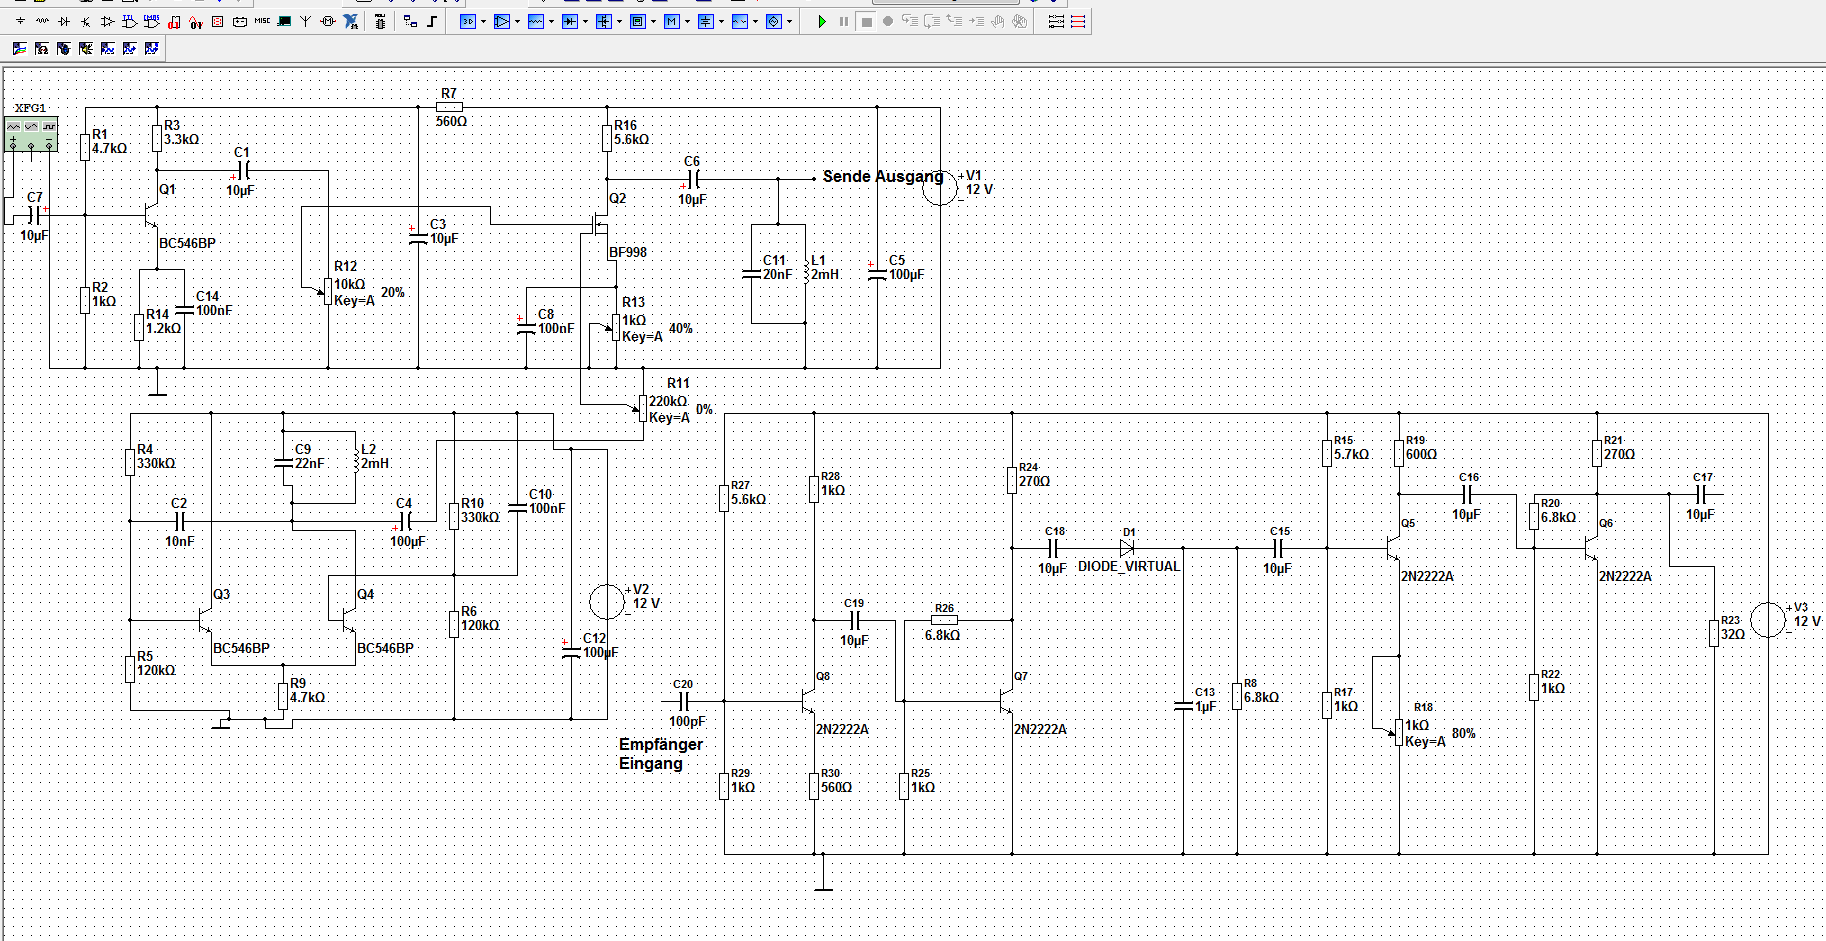The height and width of the screenshot is (941, 1826).
Task: Select the Place Bus tool
Action: coord(432,21)
